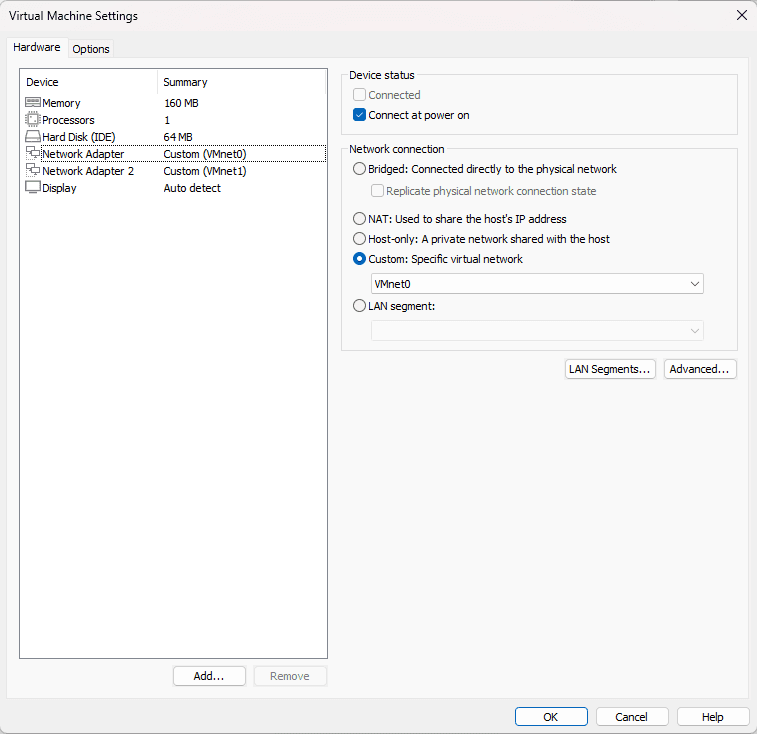Select the Processors chip icon
The image size is (757, 734).
click(x=32, y=120)
